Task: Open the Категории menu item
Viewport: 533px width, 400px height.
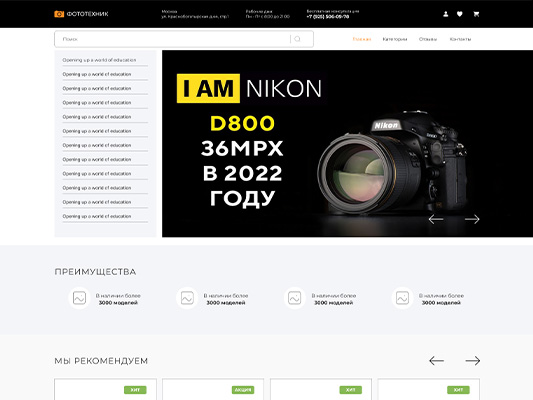Action: (395, 39)
